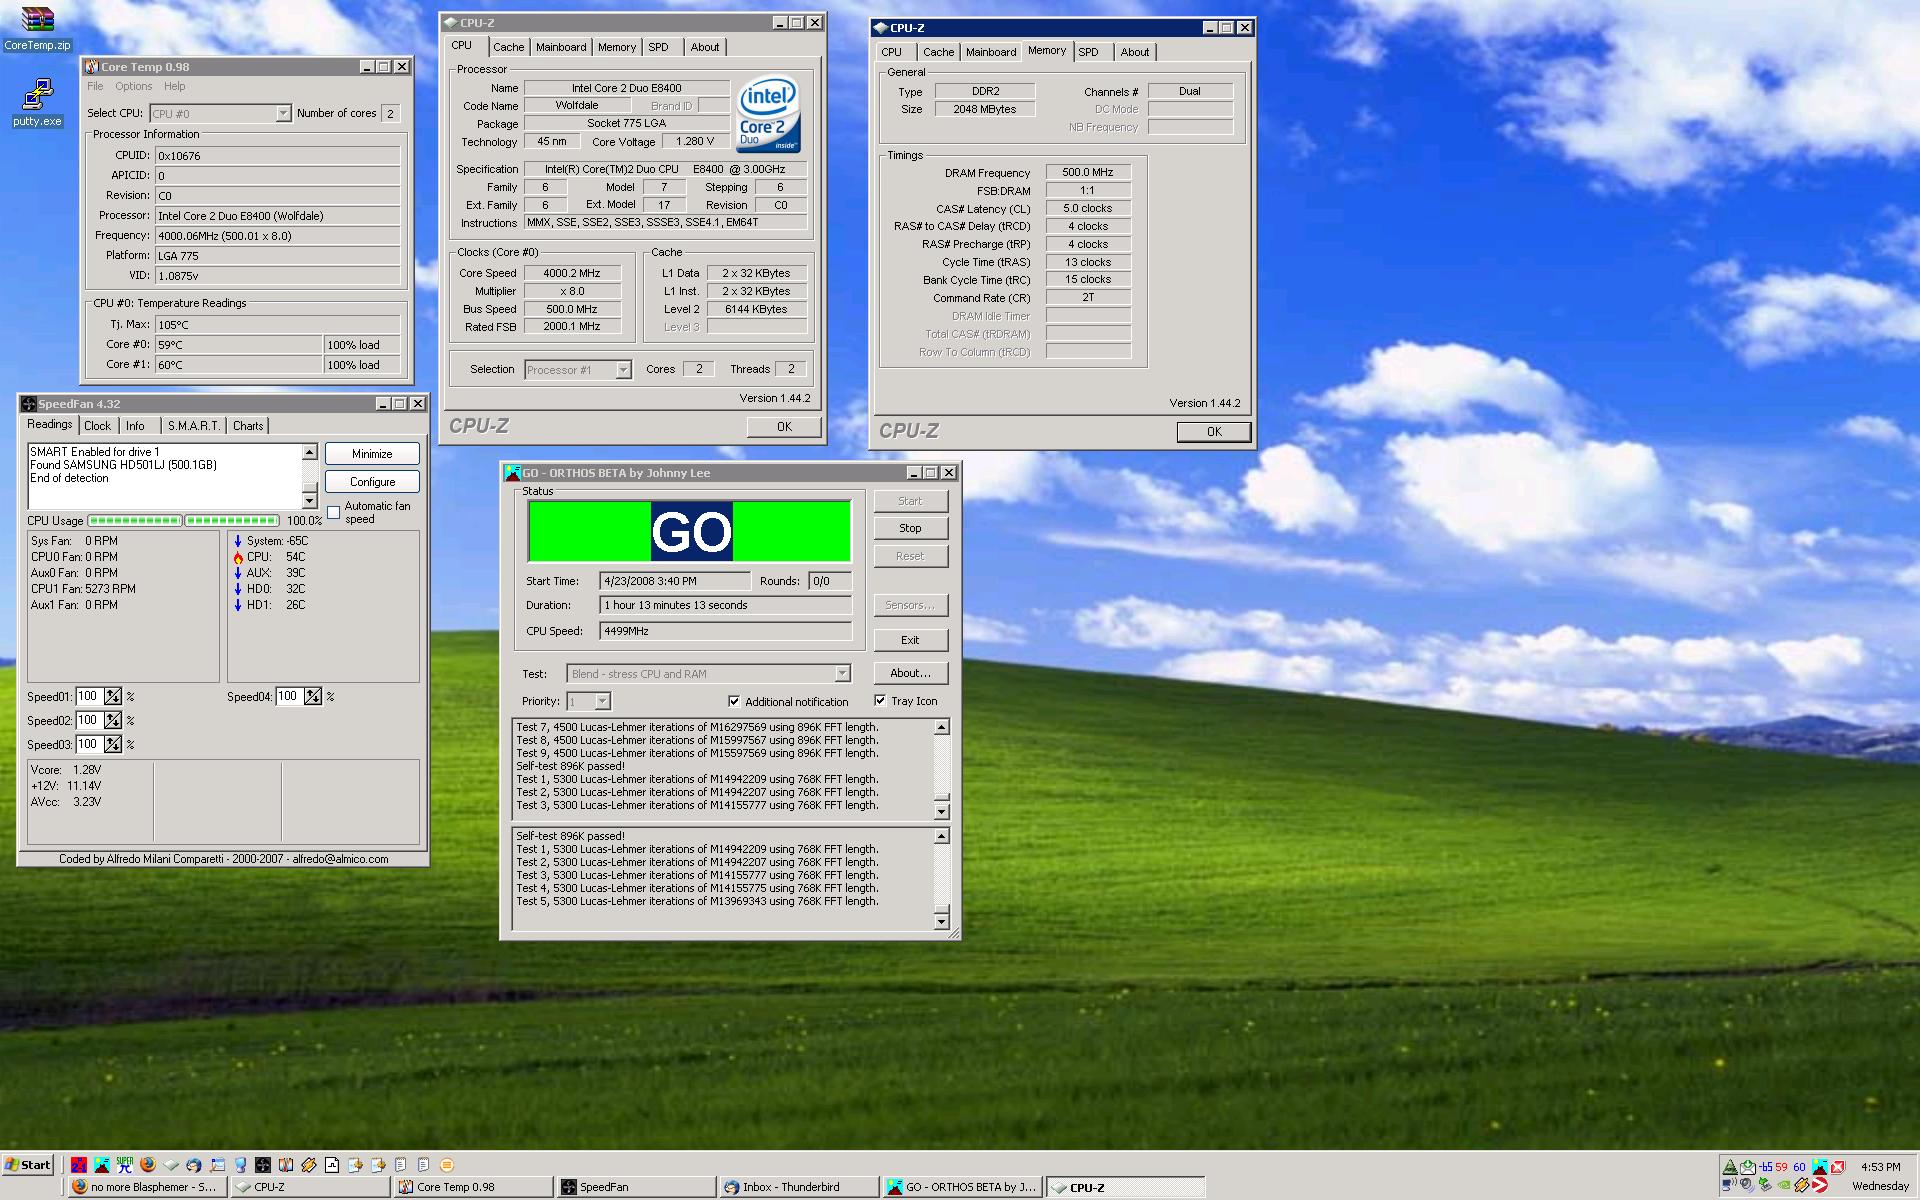Click the Speed01 value field in SpeedFan
Screen dimensions: 1920x1200
[90, 697]
